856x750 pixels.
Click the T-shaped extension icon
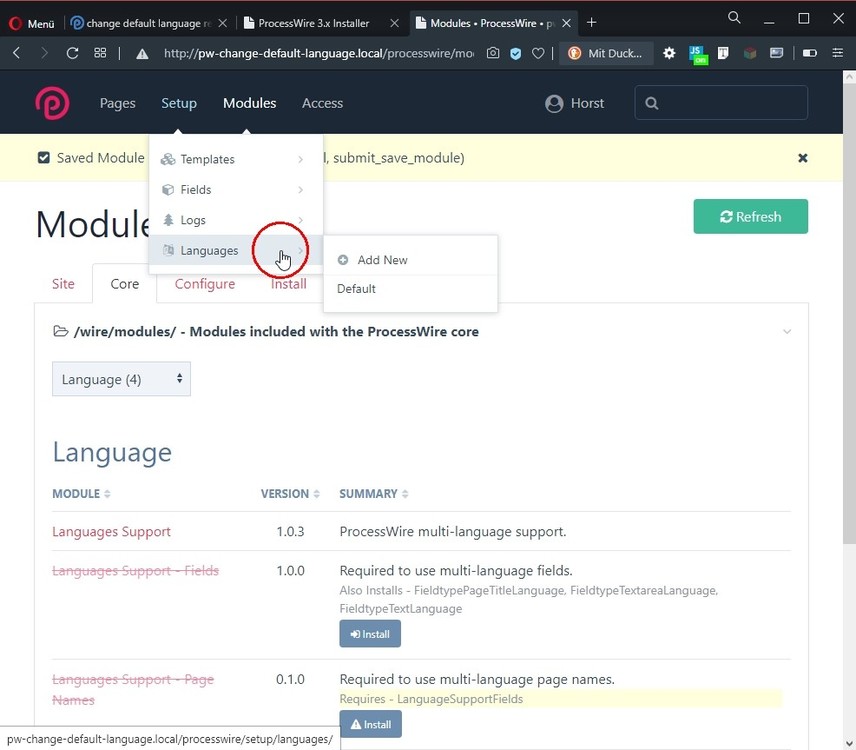coord(723,53)
